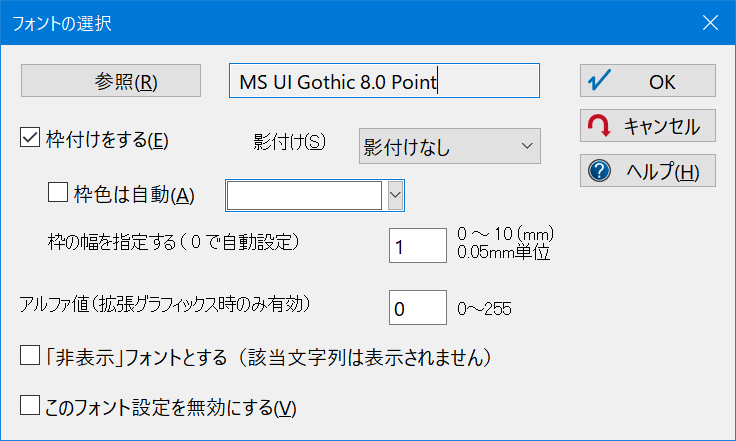Click the red undo arrow Cancel icon

point(599,126)
